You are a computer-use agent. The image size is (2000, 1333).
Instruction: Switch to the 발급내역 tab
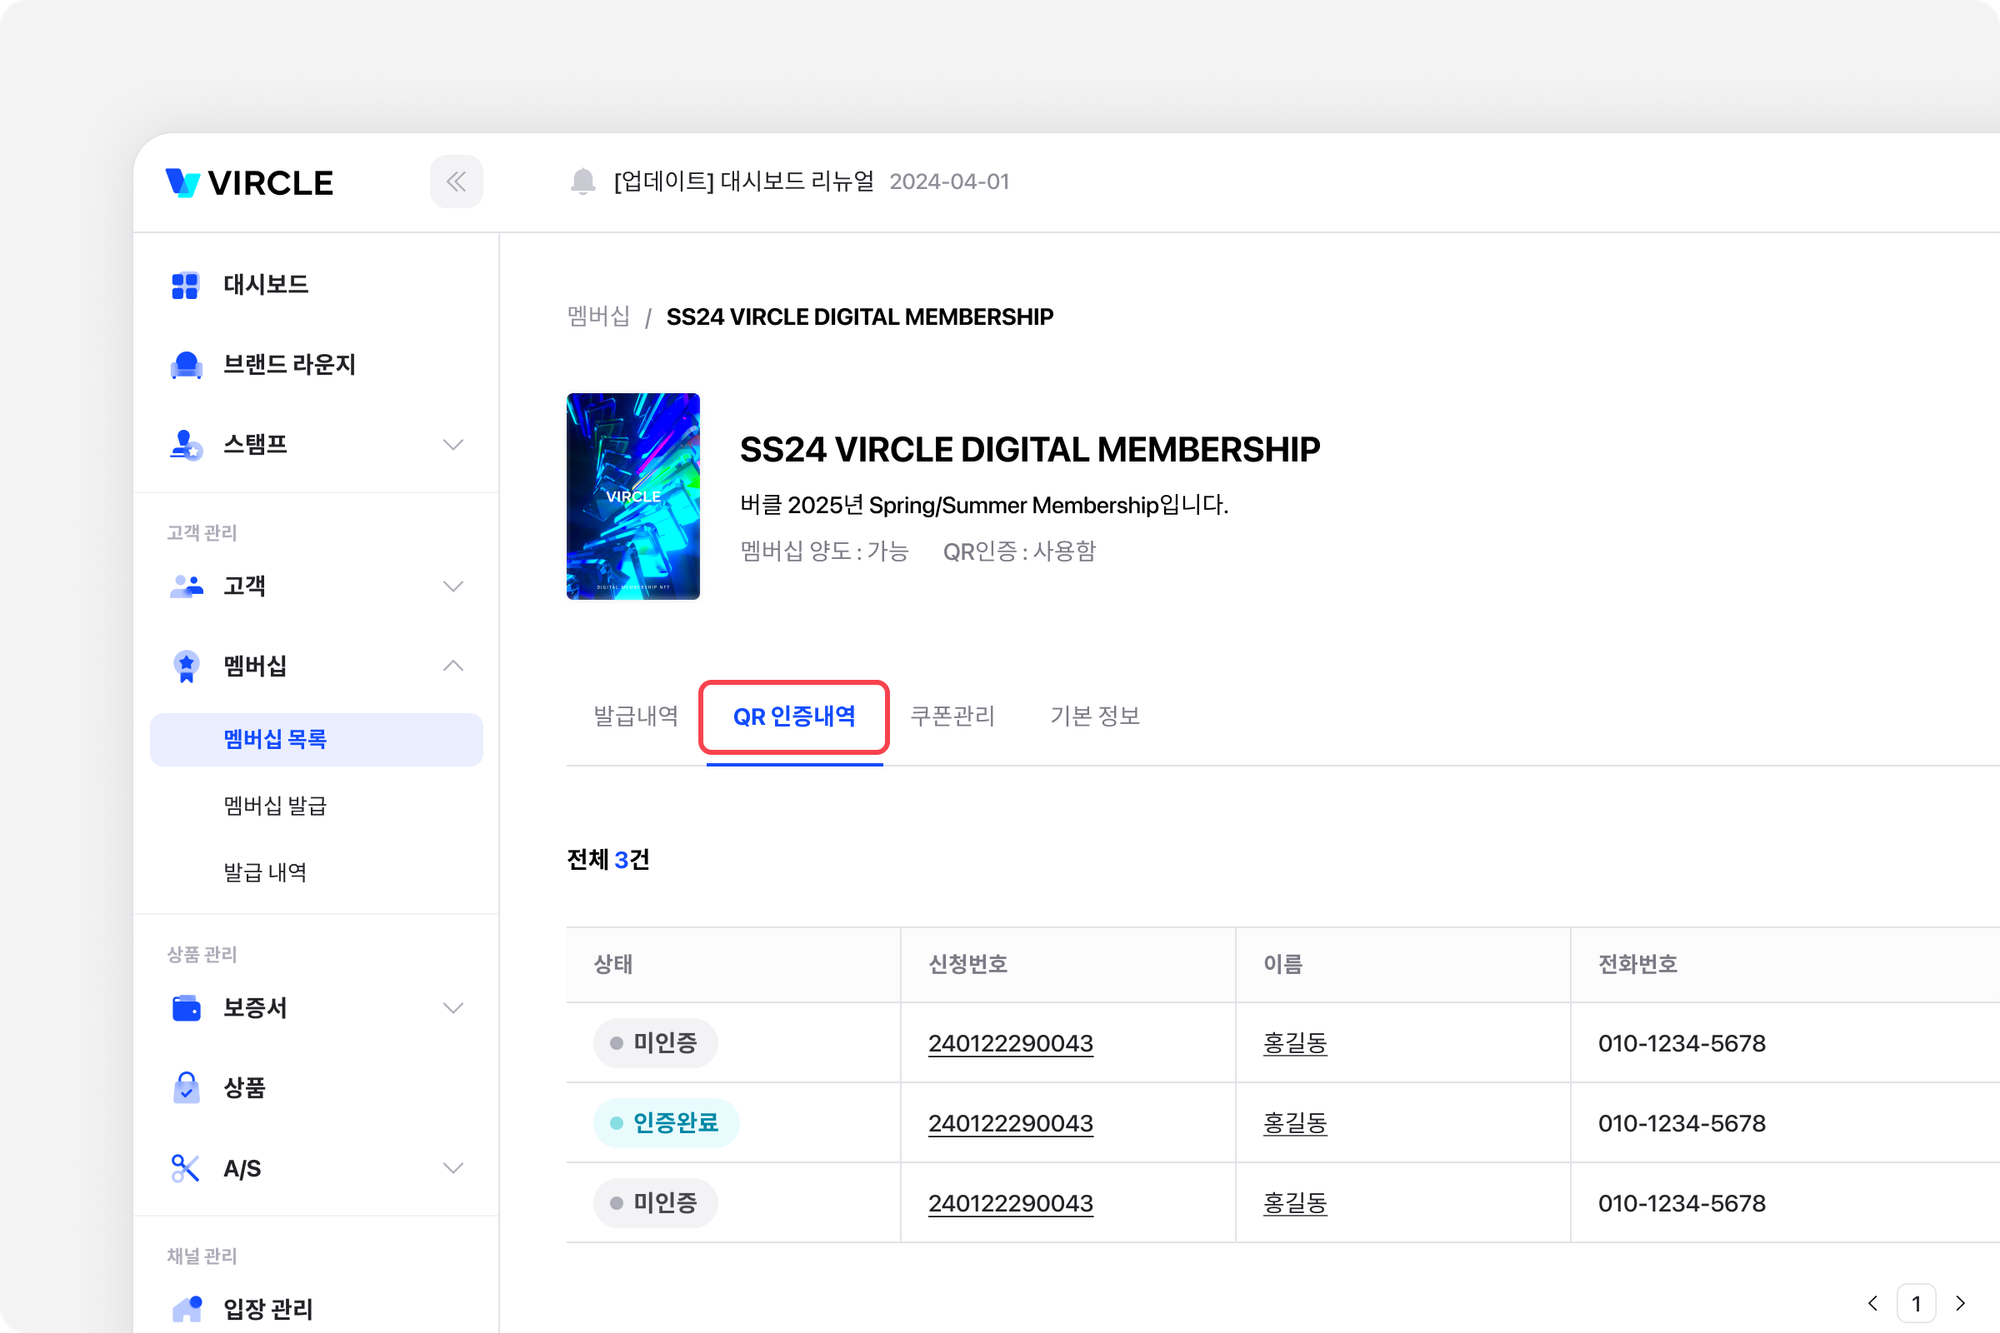636,716
